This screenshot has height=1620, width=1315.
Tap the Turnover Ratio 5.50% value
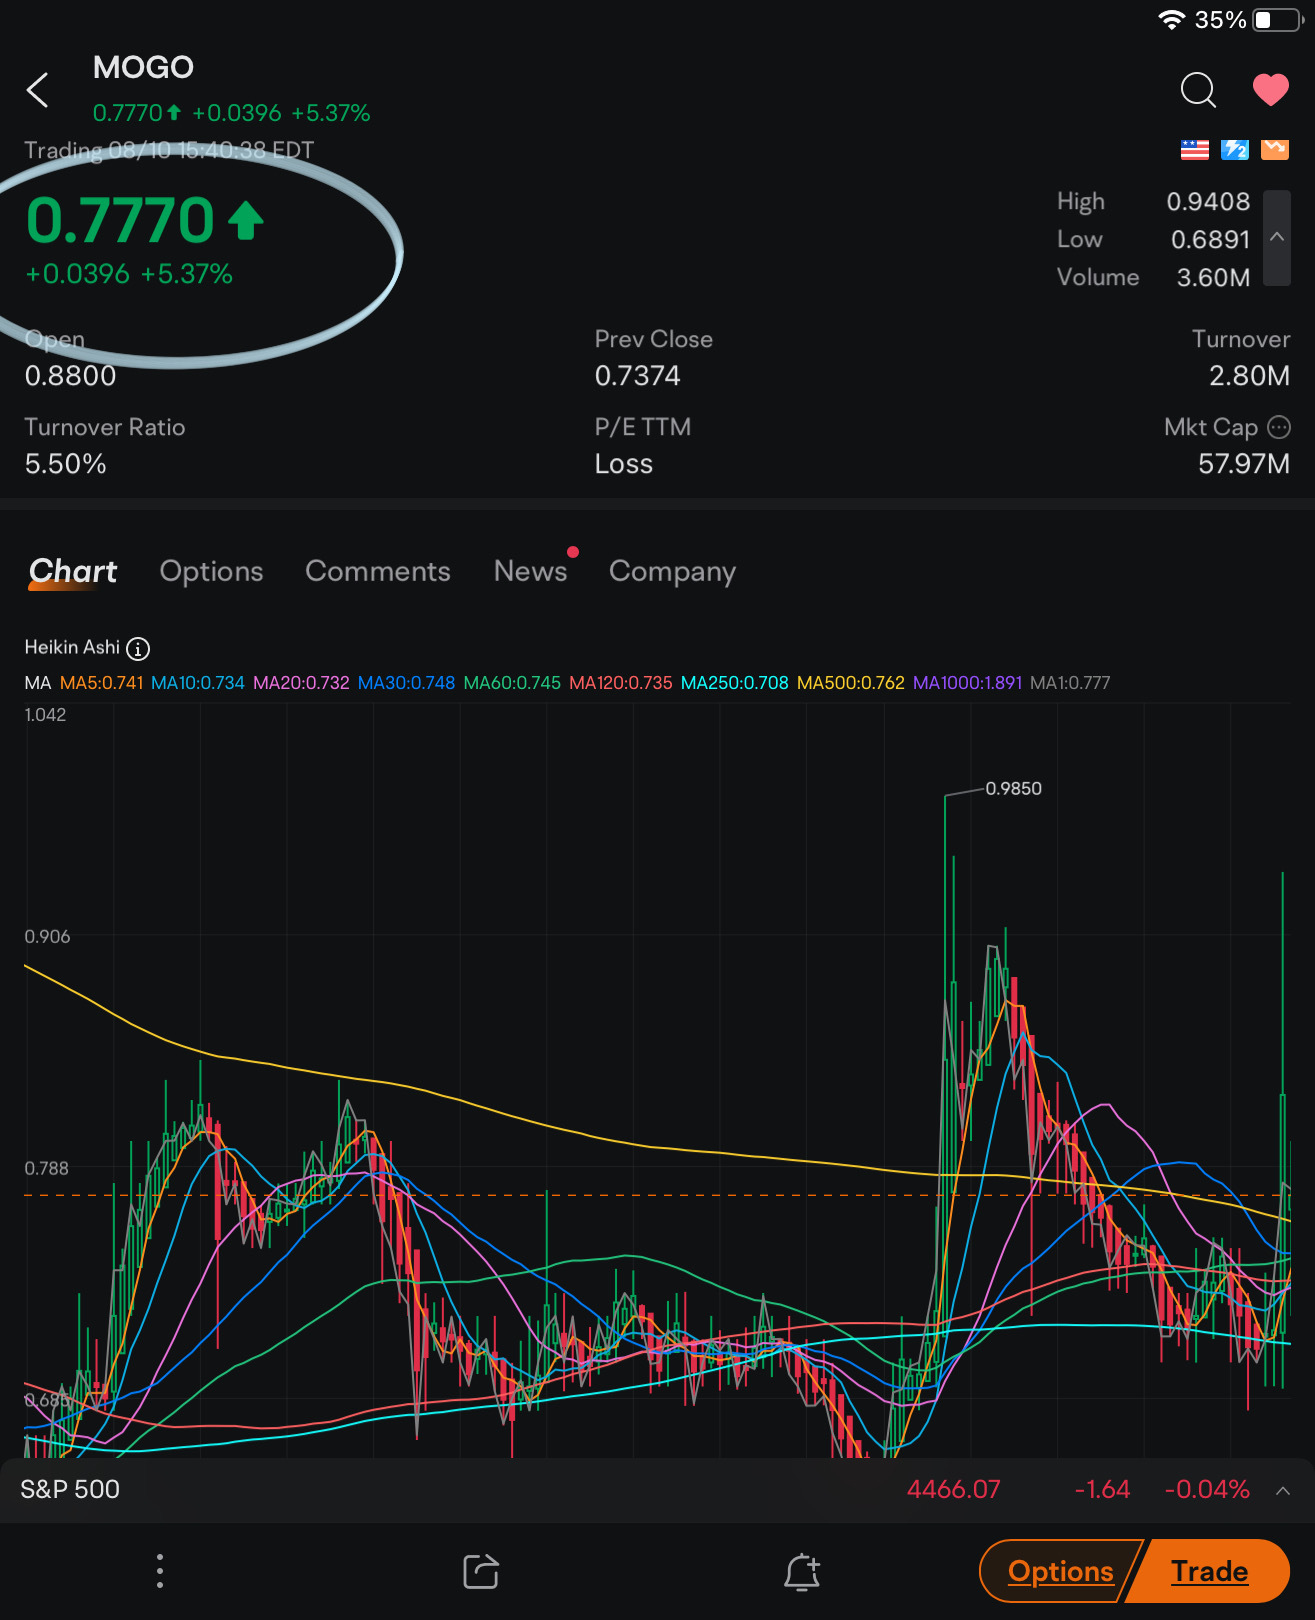pyautogui.click(x=65, y=464)
